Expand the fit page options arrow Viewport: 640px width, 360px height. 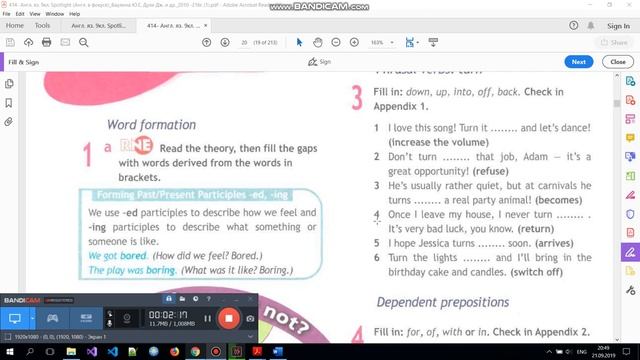pyautogui.click(x=417, y=42)
